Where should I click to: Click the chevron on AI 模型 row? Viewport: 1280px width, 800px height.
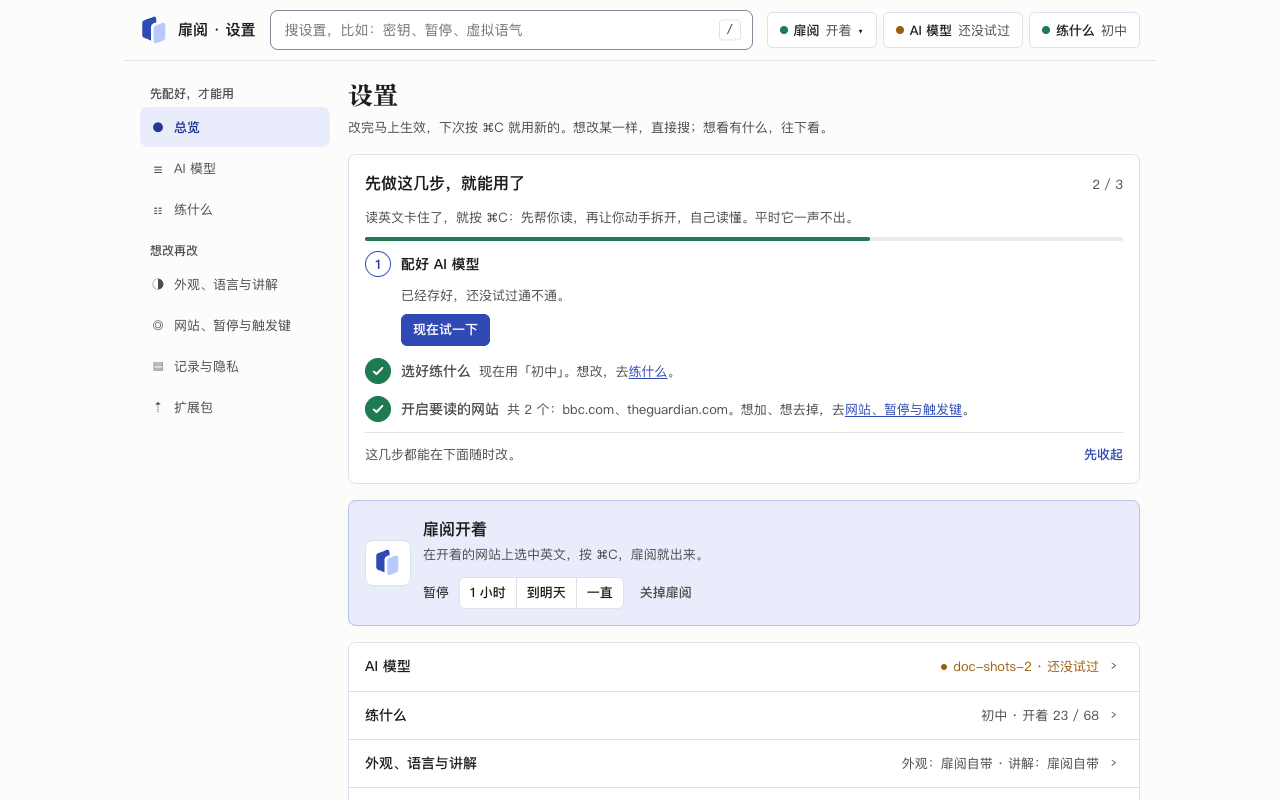1114,666
